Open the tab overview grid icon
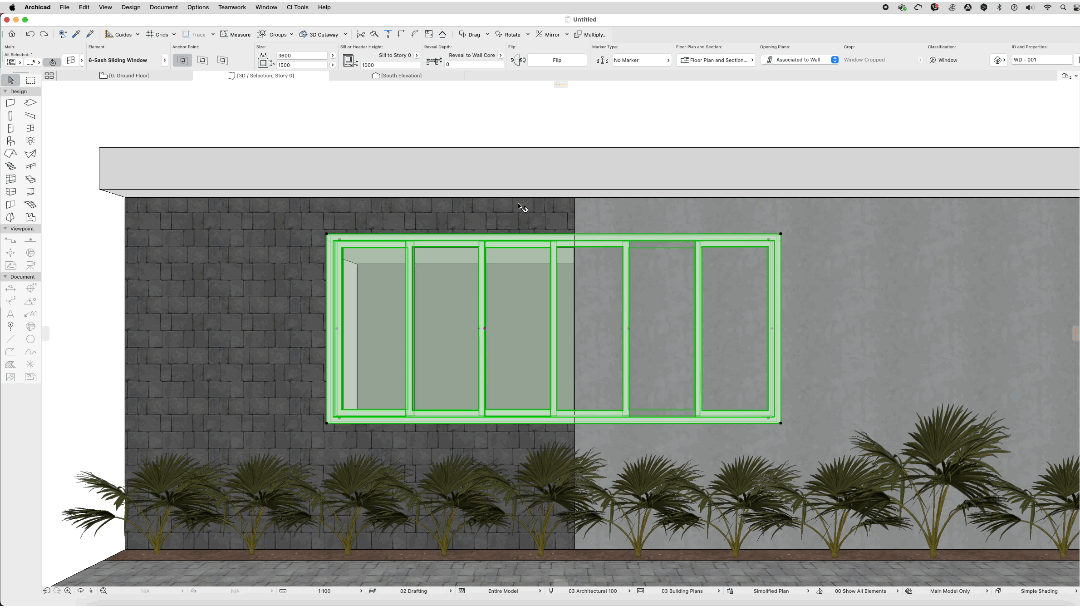This screenshot has width=1080, height=608. pyautogui.click(x=50, y=76)
